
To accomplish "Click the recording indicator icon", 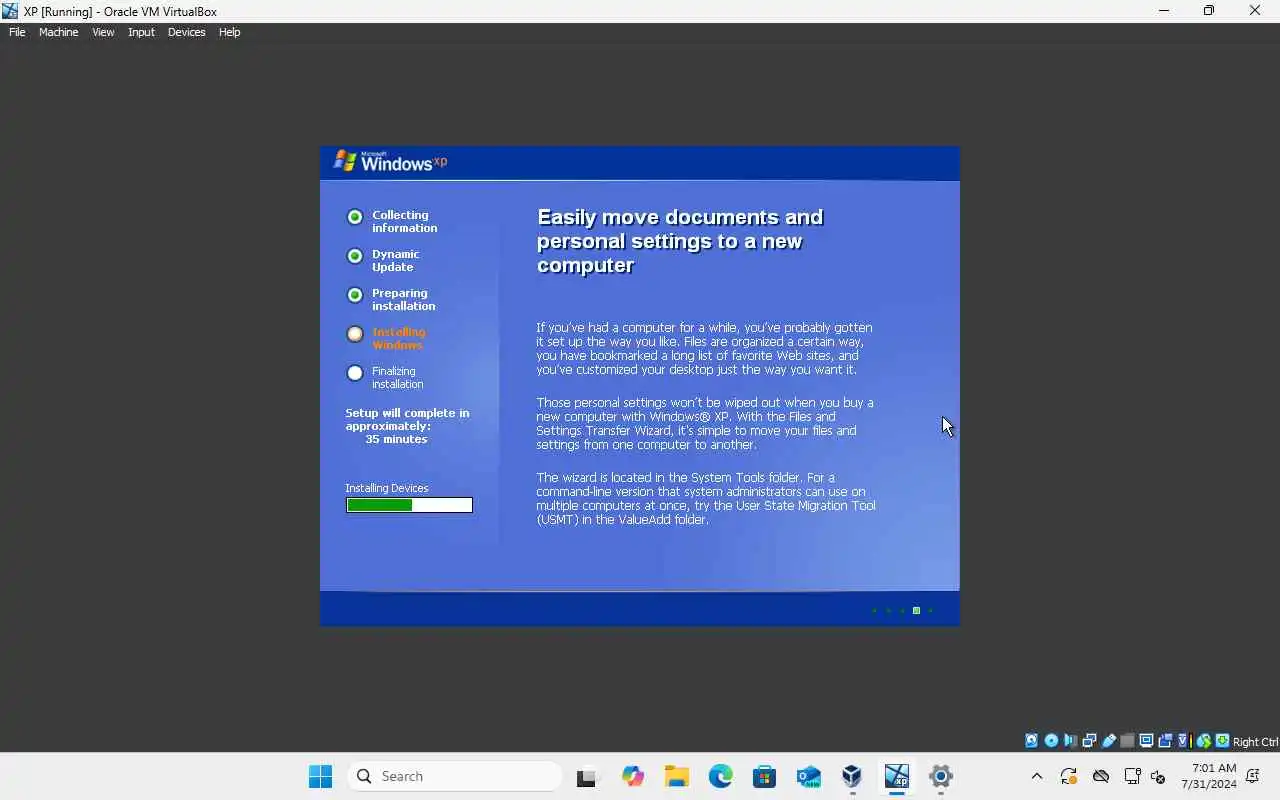I will point(1165,741).
